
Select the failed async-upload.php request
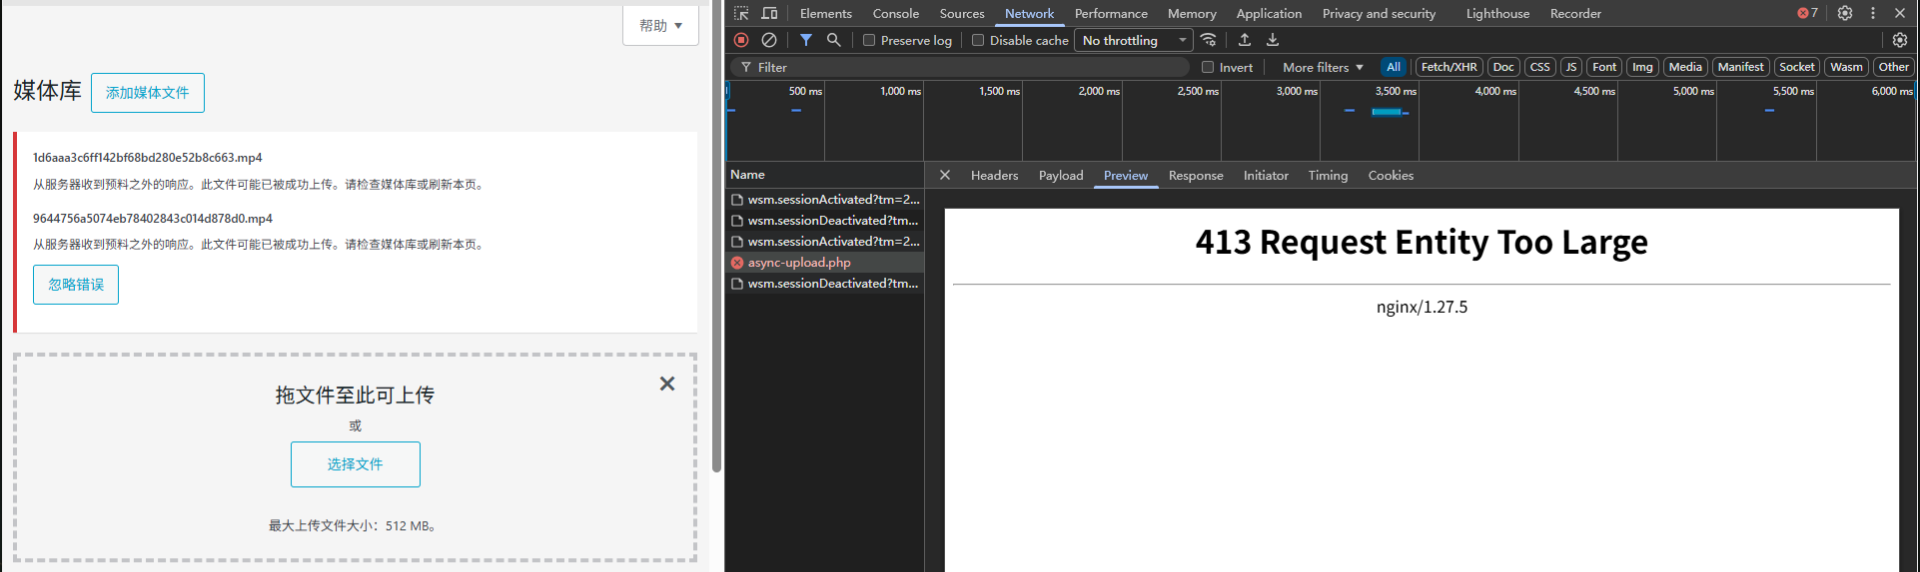tap(825, 263)
